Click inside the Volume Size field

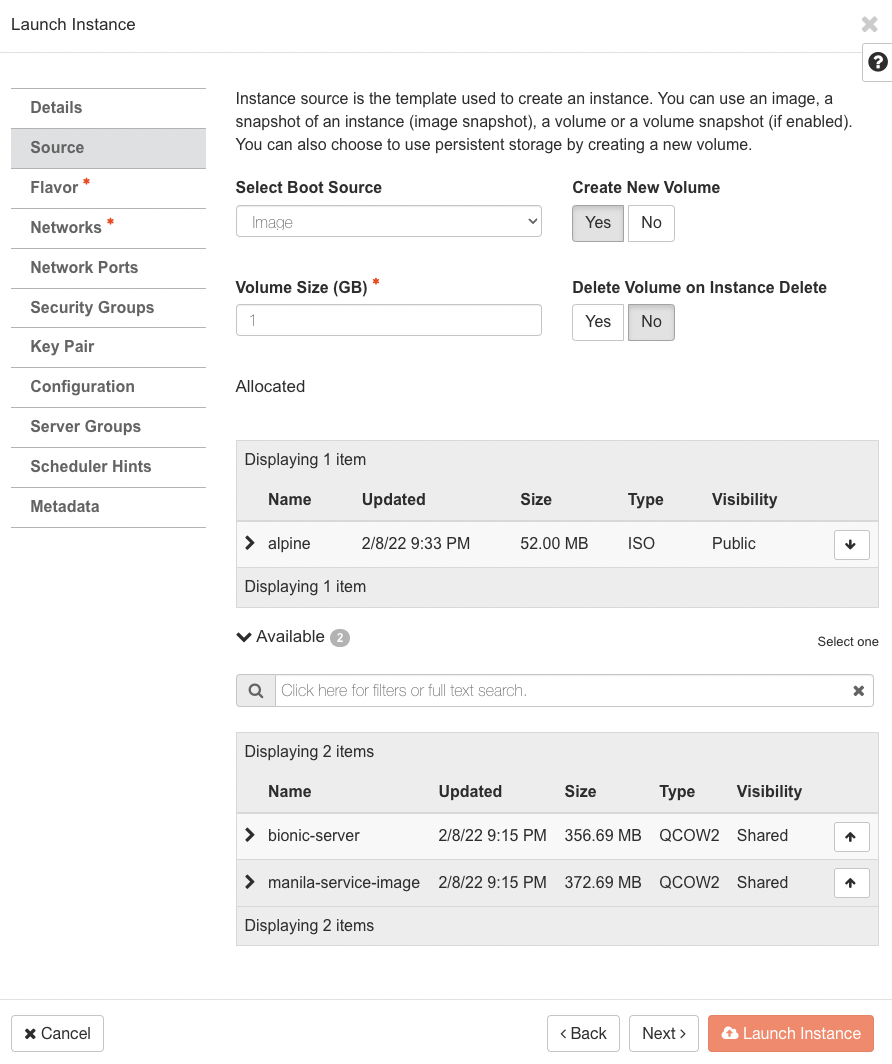pos(388,320)
